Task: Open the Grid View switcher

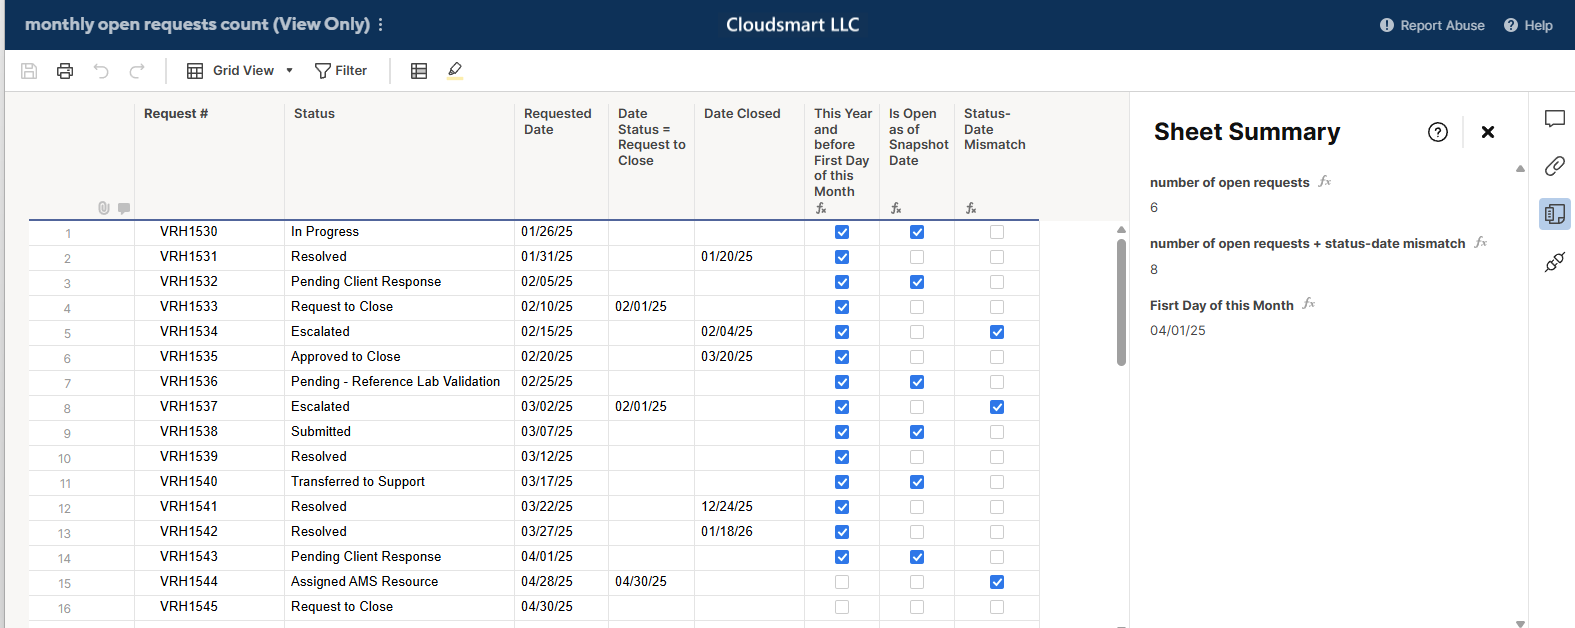Action: click(240, 71)
